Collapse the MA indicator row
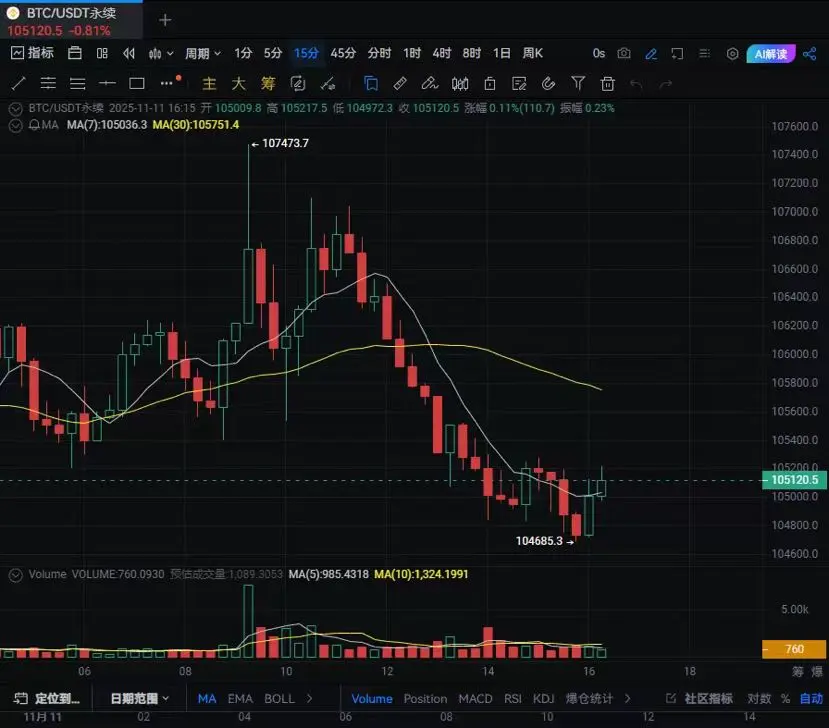 [16, 125]
